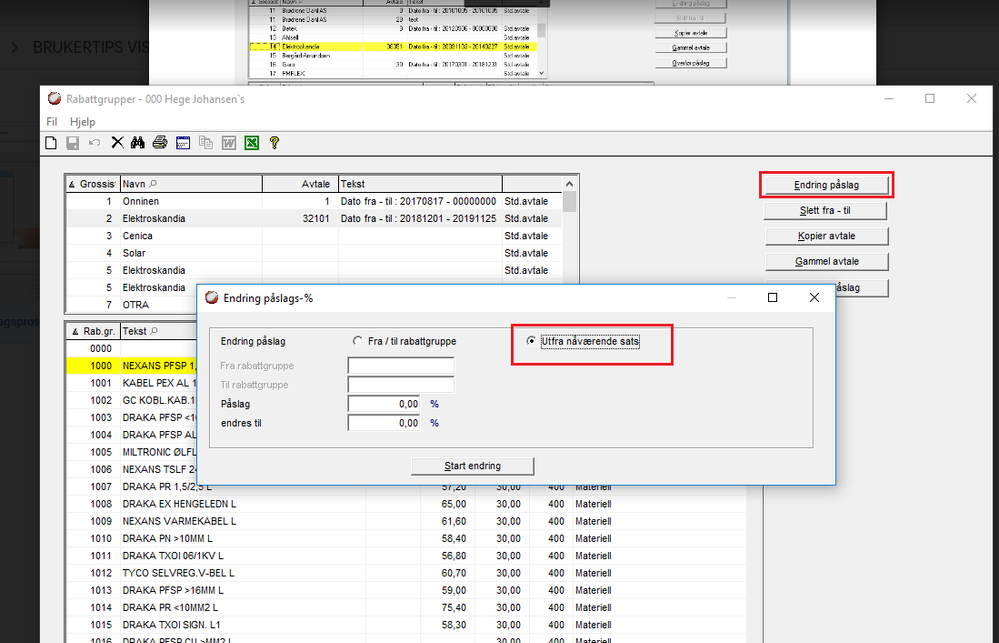Open search with the binoculars icon
Screen dimensions: 999x643
pyautogui.click(x=138, y=143)
